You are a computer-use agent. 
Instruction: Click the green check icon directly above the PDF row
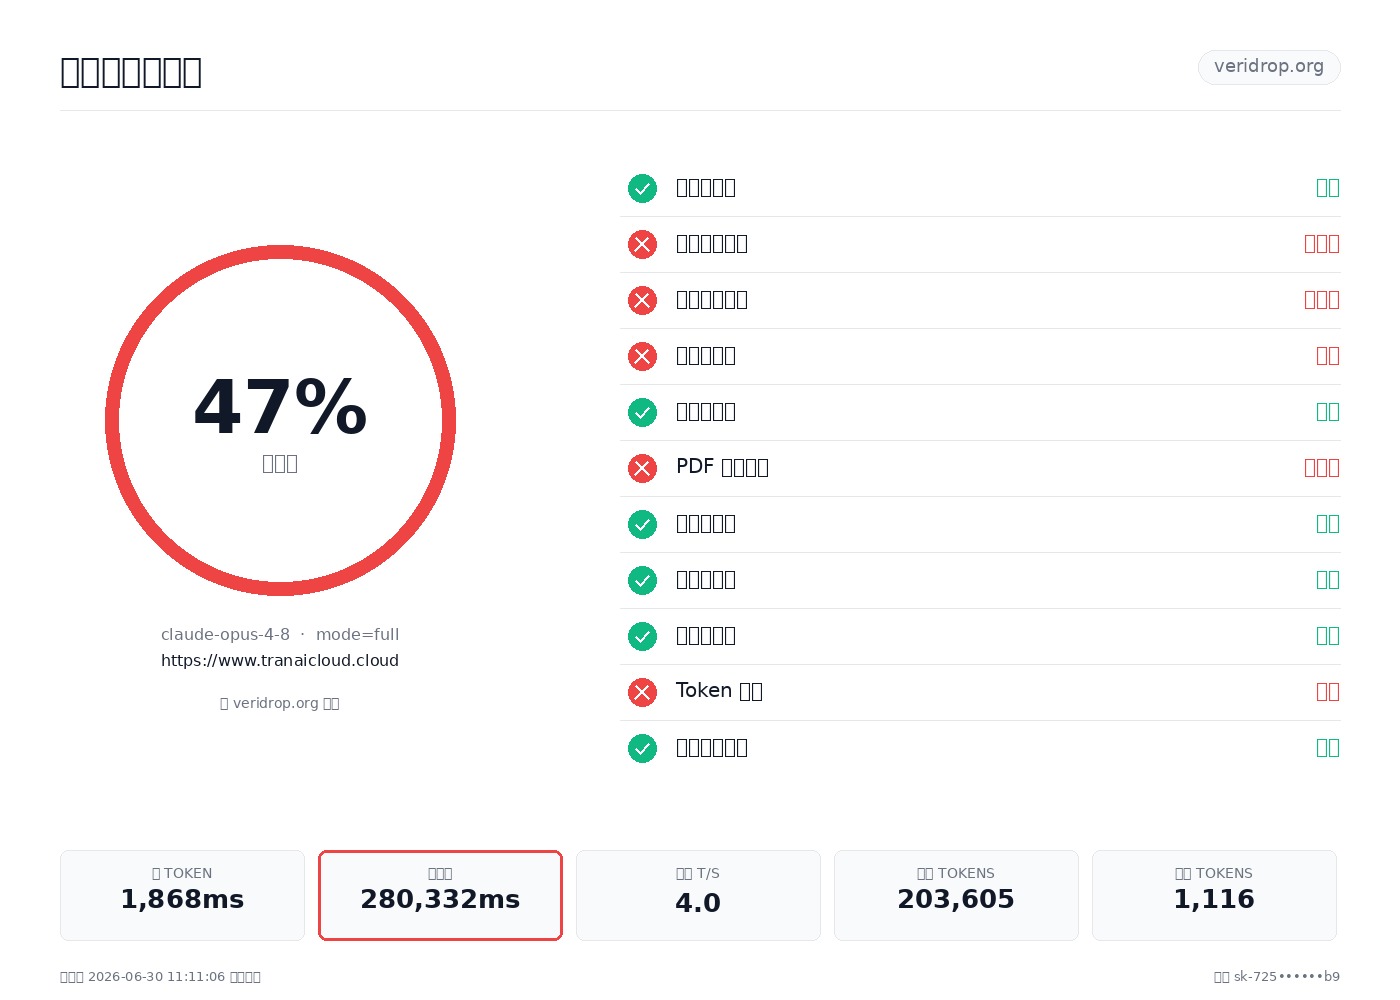(x=642, y=412)
